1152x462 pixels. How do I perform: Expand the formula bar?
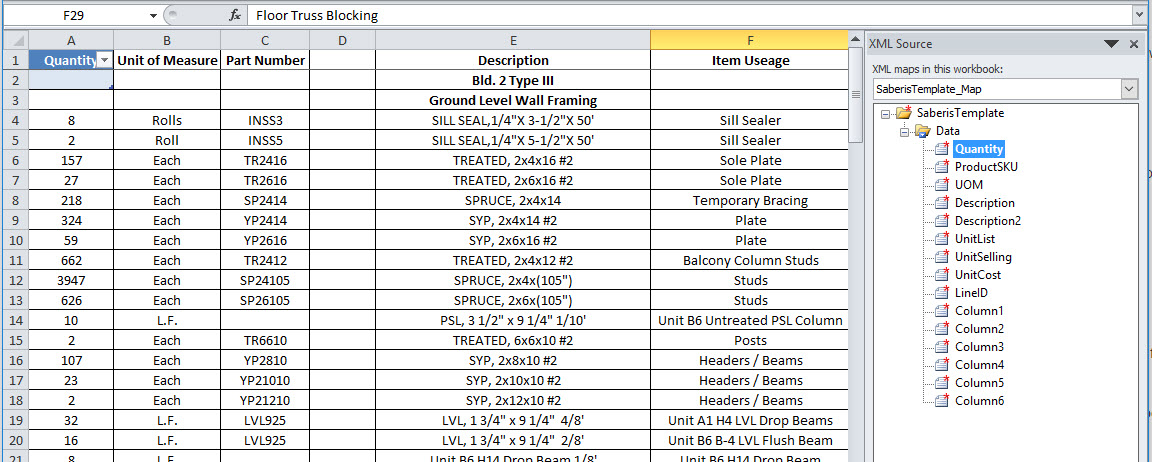click(1140, 16)
